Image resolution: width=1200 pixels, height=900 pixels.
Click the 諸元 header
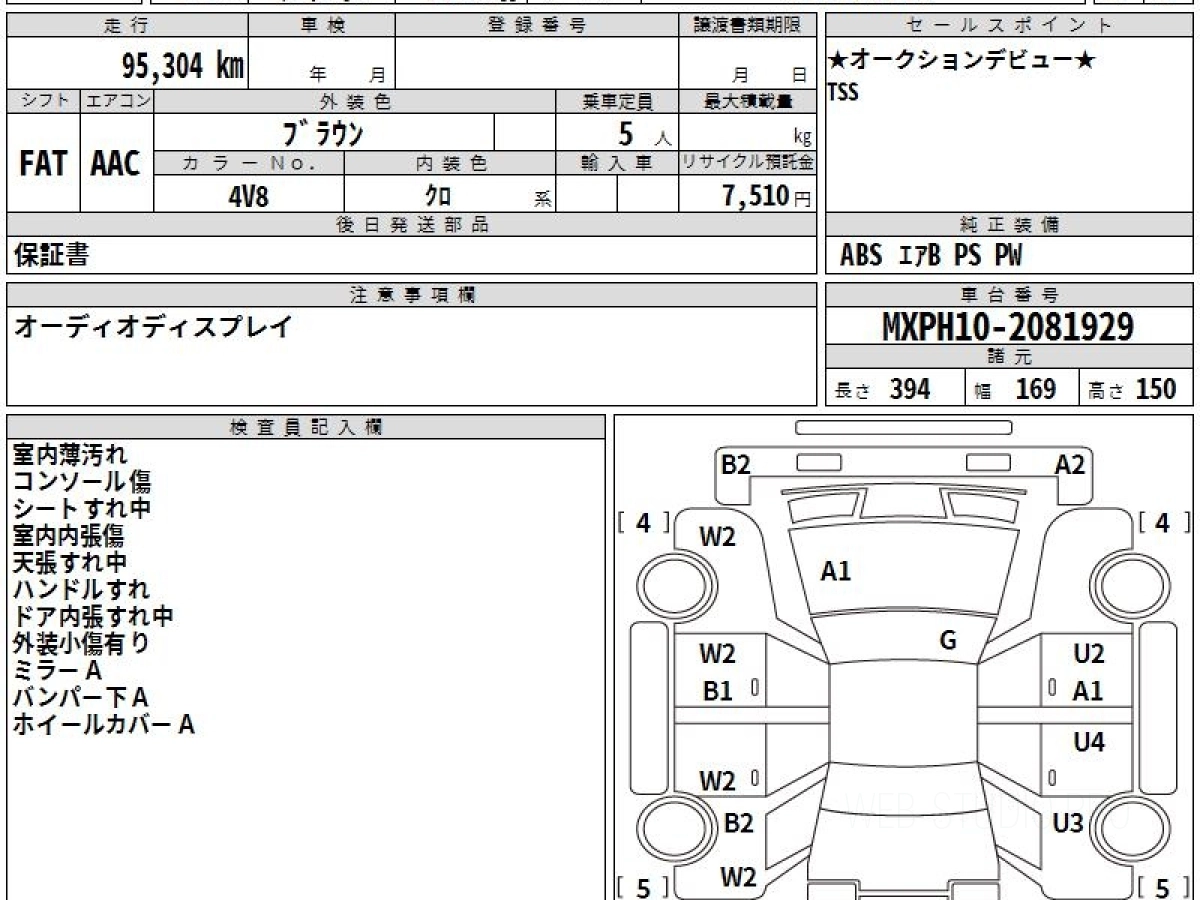coord(1010,357)
